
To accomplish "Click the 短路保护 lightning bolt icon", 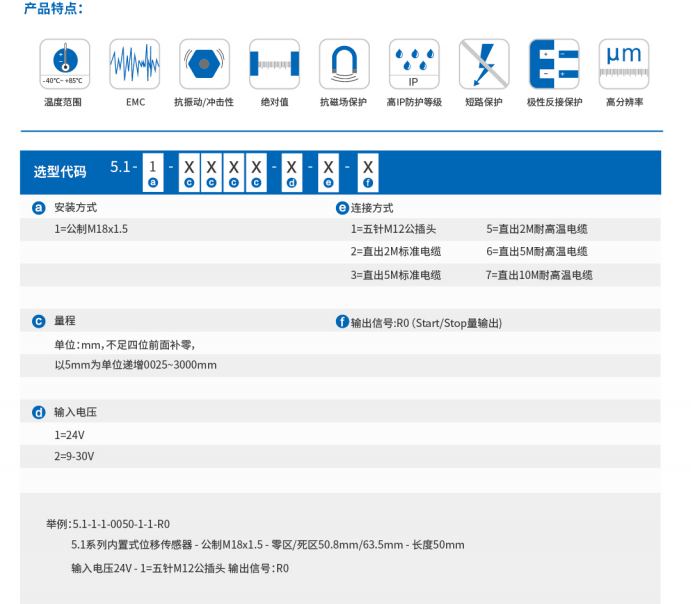I will (x=484, y=64).
